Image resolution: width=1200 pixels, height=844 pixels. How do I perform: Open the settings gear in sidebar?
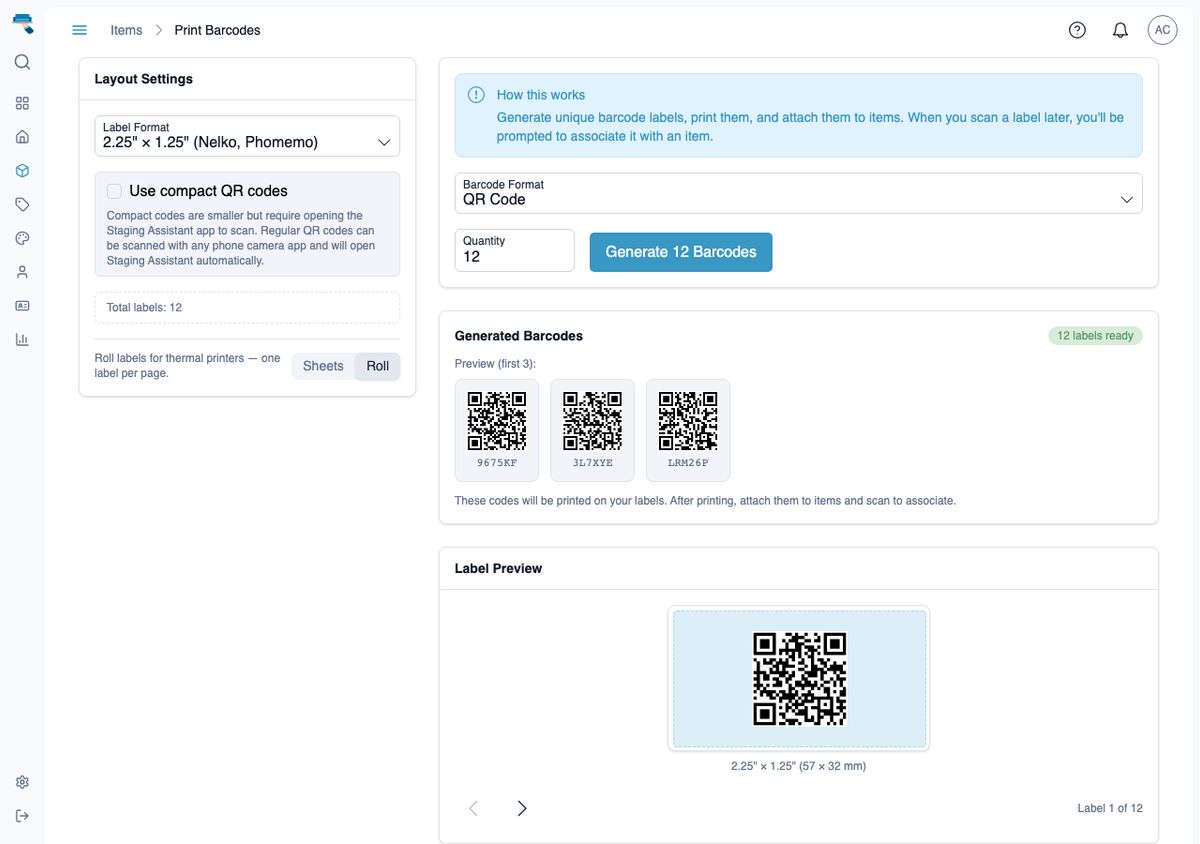pos(22,782)
